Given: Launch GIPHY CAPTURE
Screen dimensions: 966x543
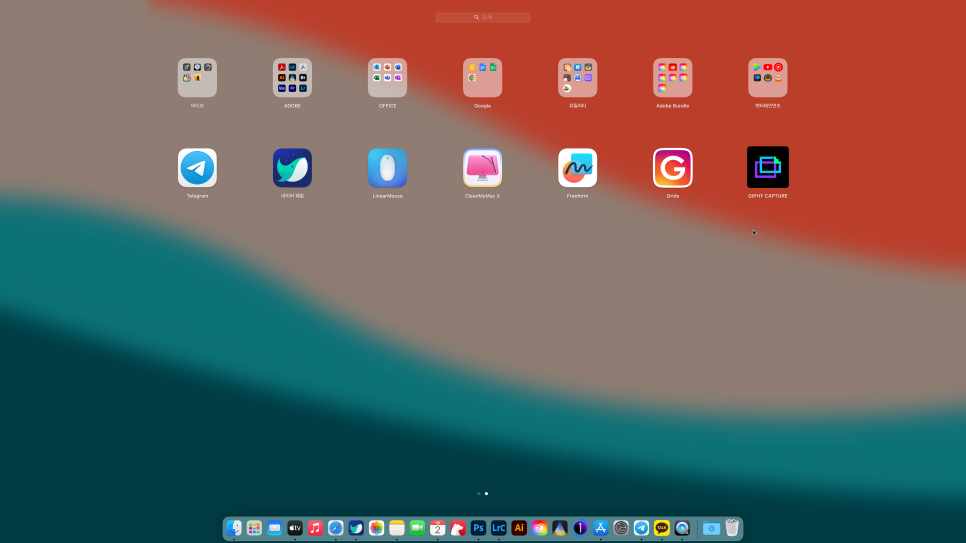Looking at the screenshot, I should (x=768, y=167).
